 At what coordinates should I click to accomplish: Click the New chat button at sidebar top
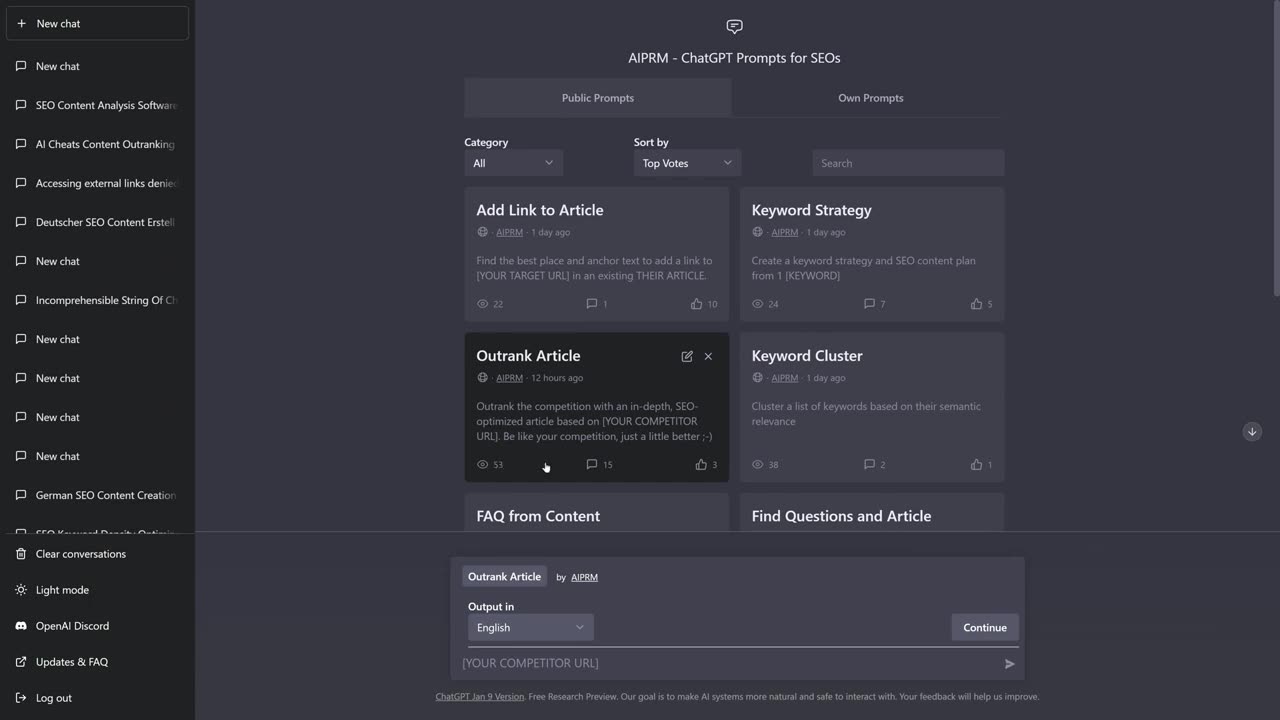(x=97, y=23)
